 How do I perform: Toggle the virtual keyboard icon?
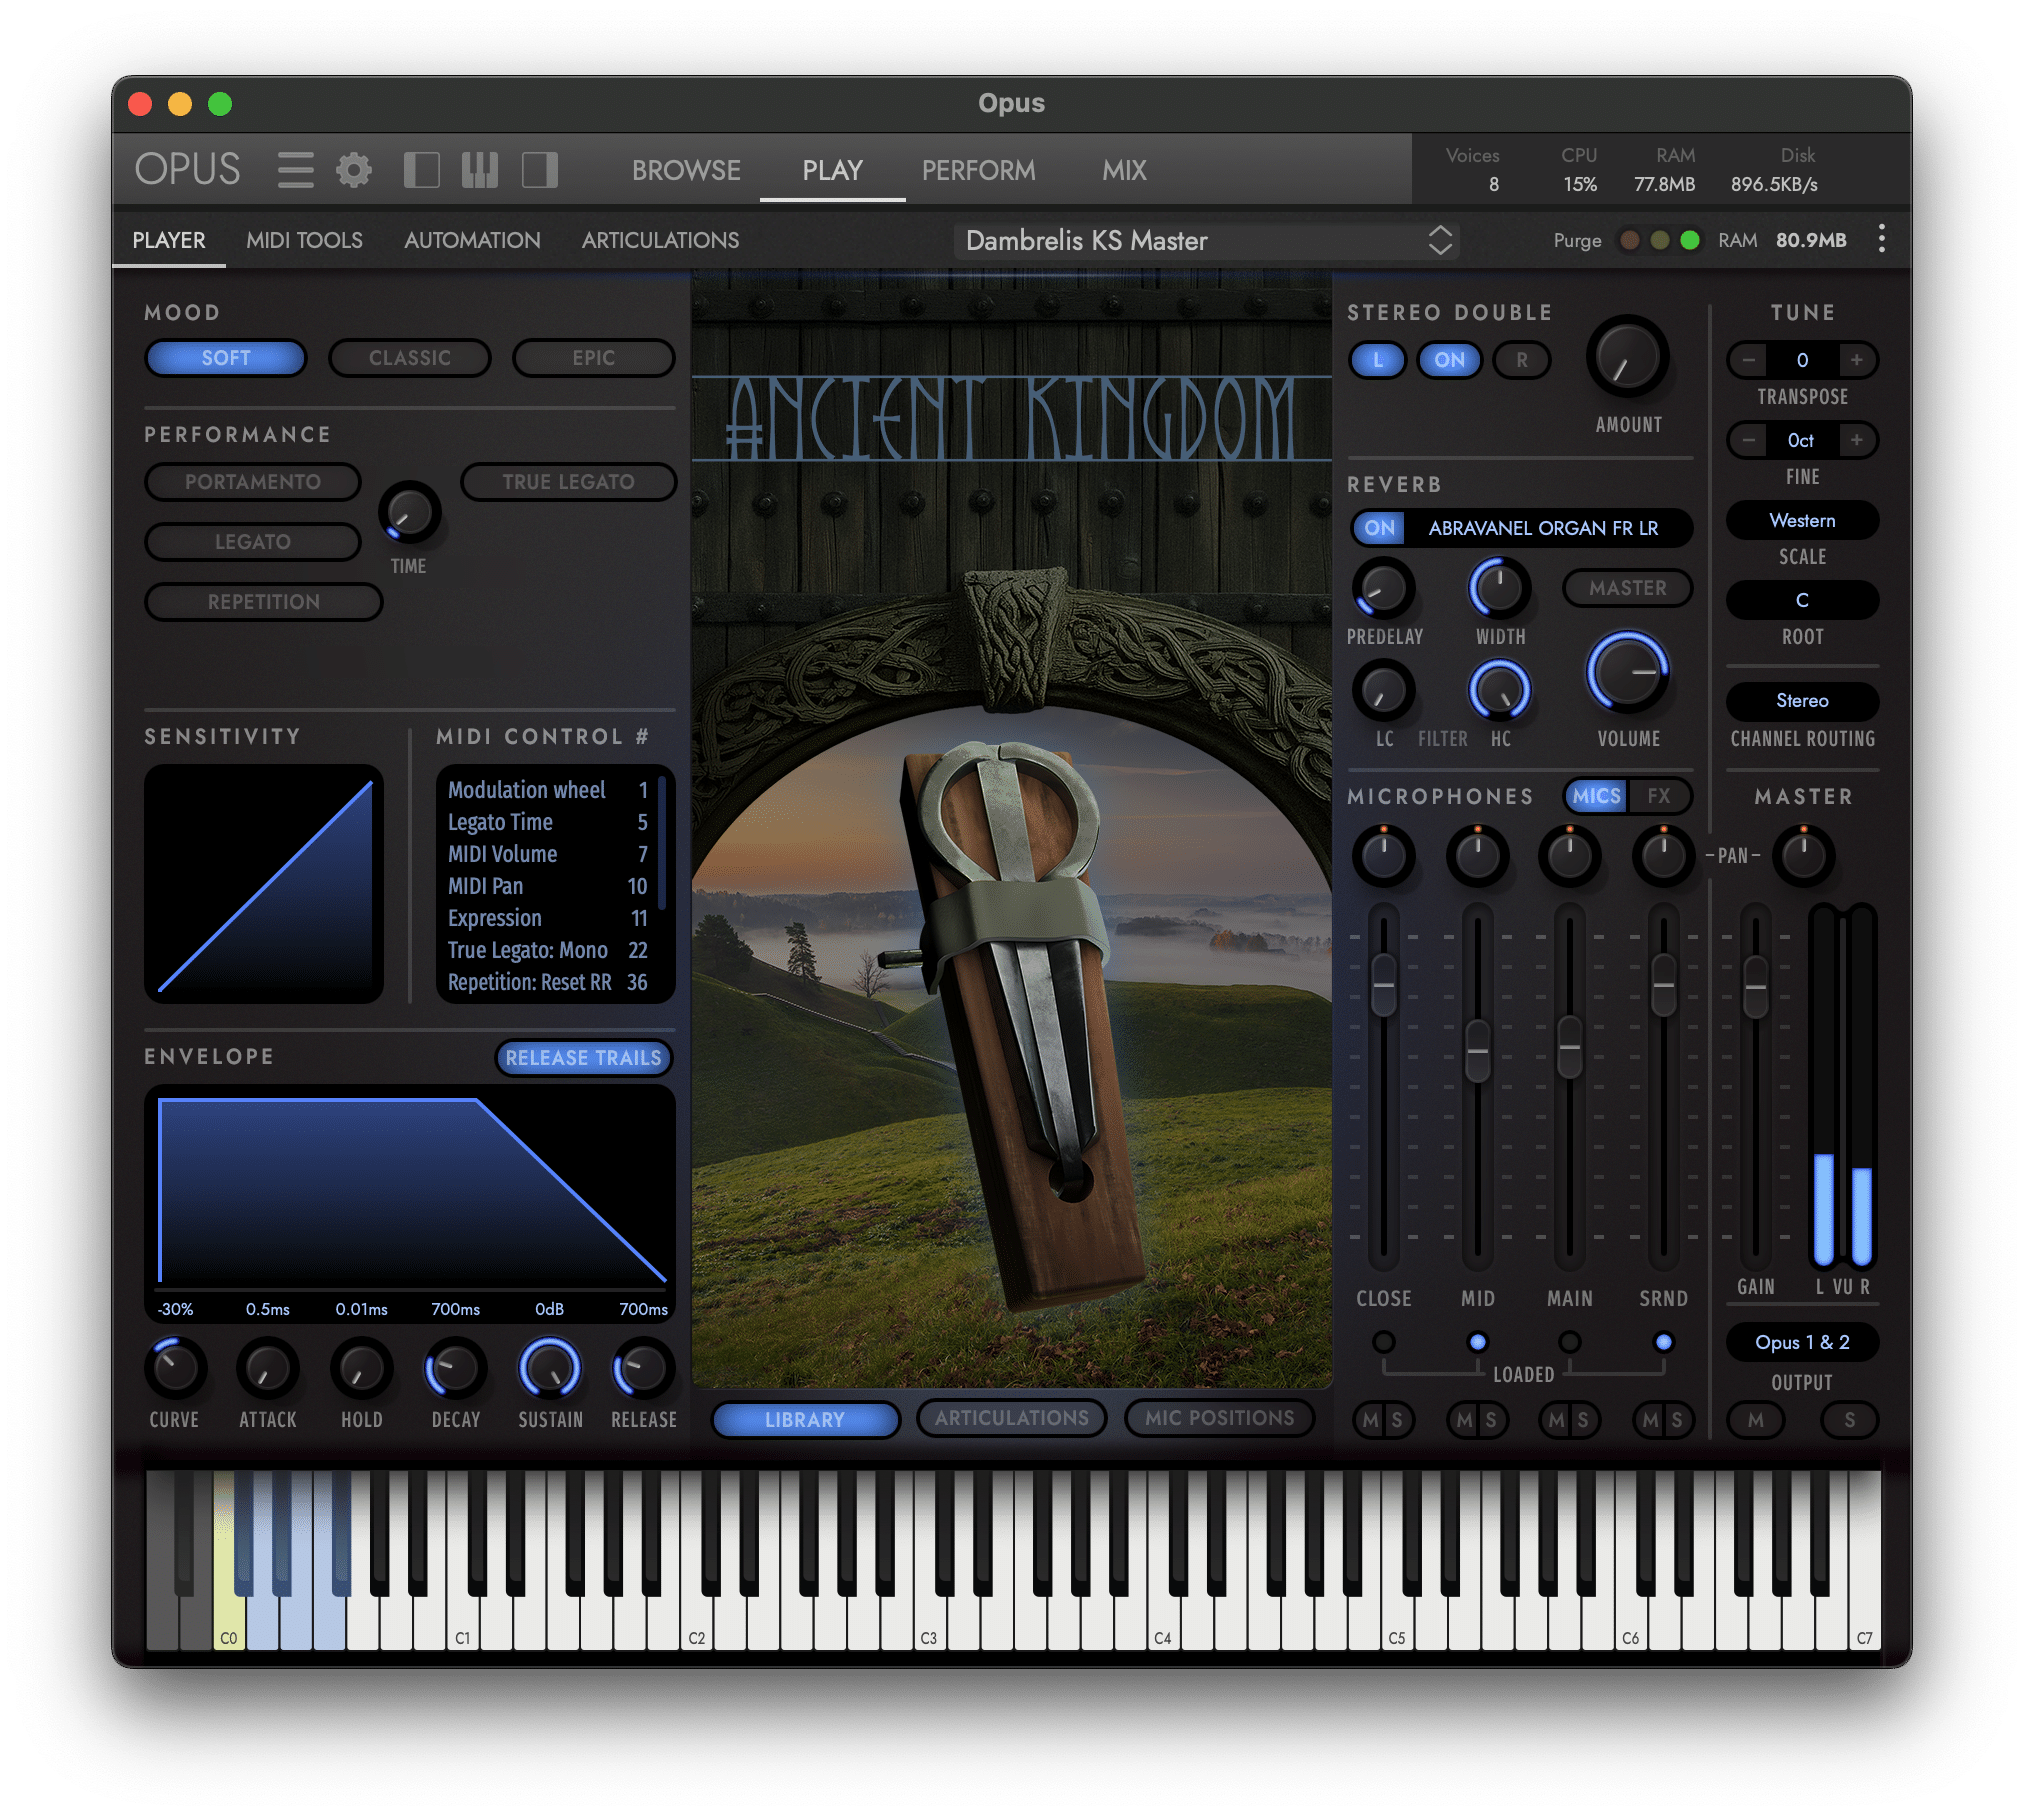[x=480, y=170]
